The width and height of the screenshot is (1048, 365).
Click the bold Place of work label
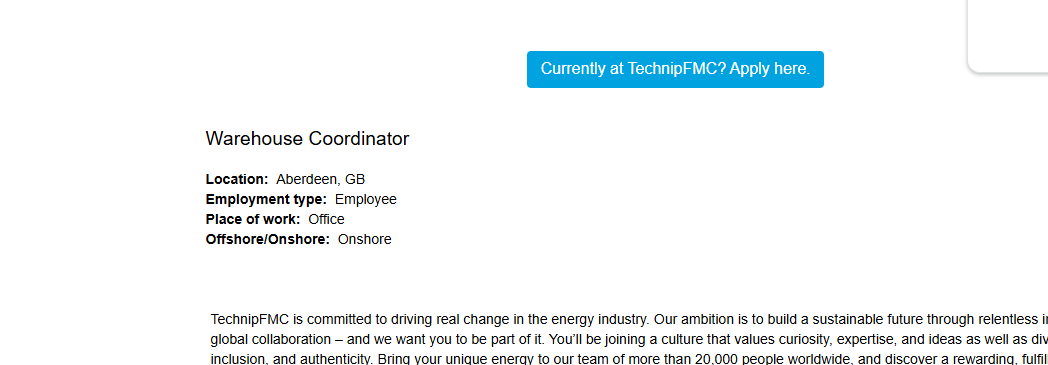click(253, 219)
